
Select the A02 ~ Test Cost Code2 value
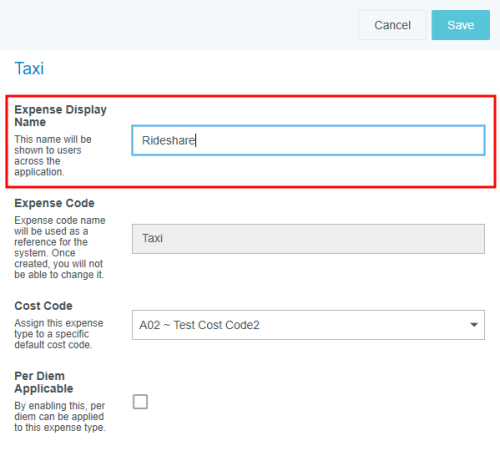click(199, 325)
